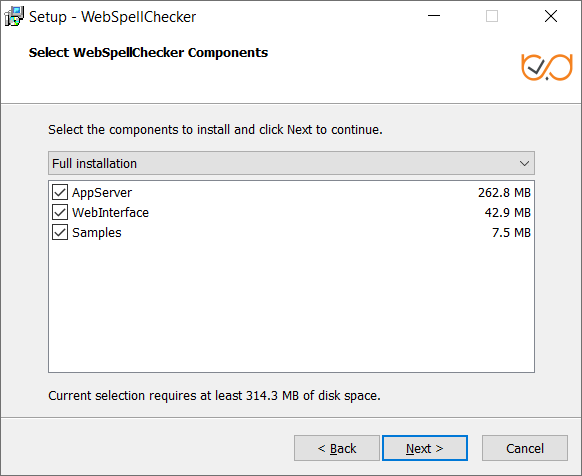The width and height of the screenshot is (582, 476).
Task: Click empty area in components list
Action: click(291, 306)
